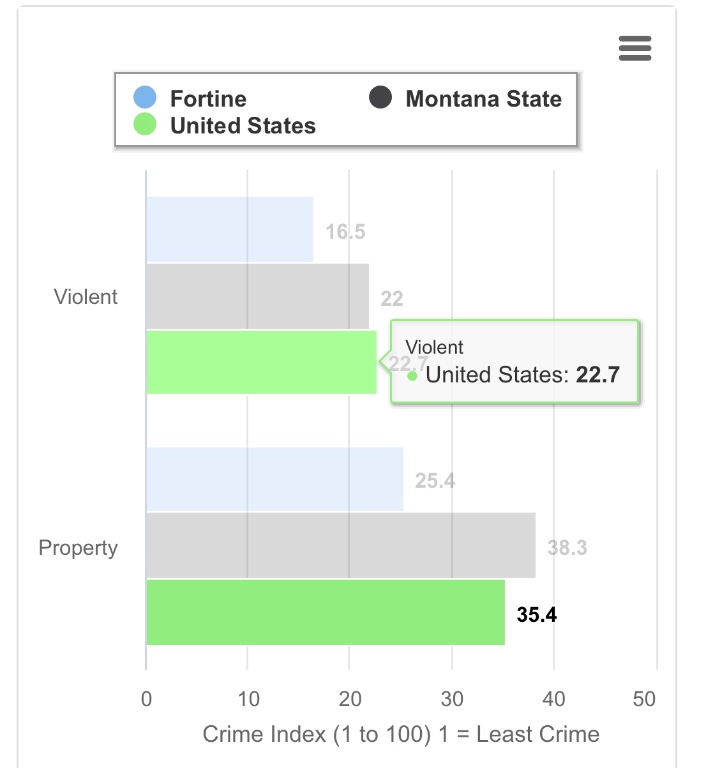This screenshot has width=706, height=768.
Task: Click the Crime Index axis title
Action: coord(401,735)
